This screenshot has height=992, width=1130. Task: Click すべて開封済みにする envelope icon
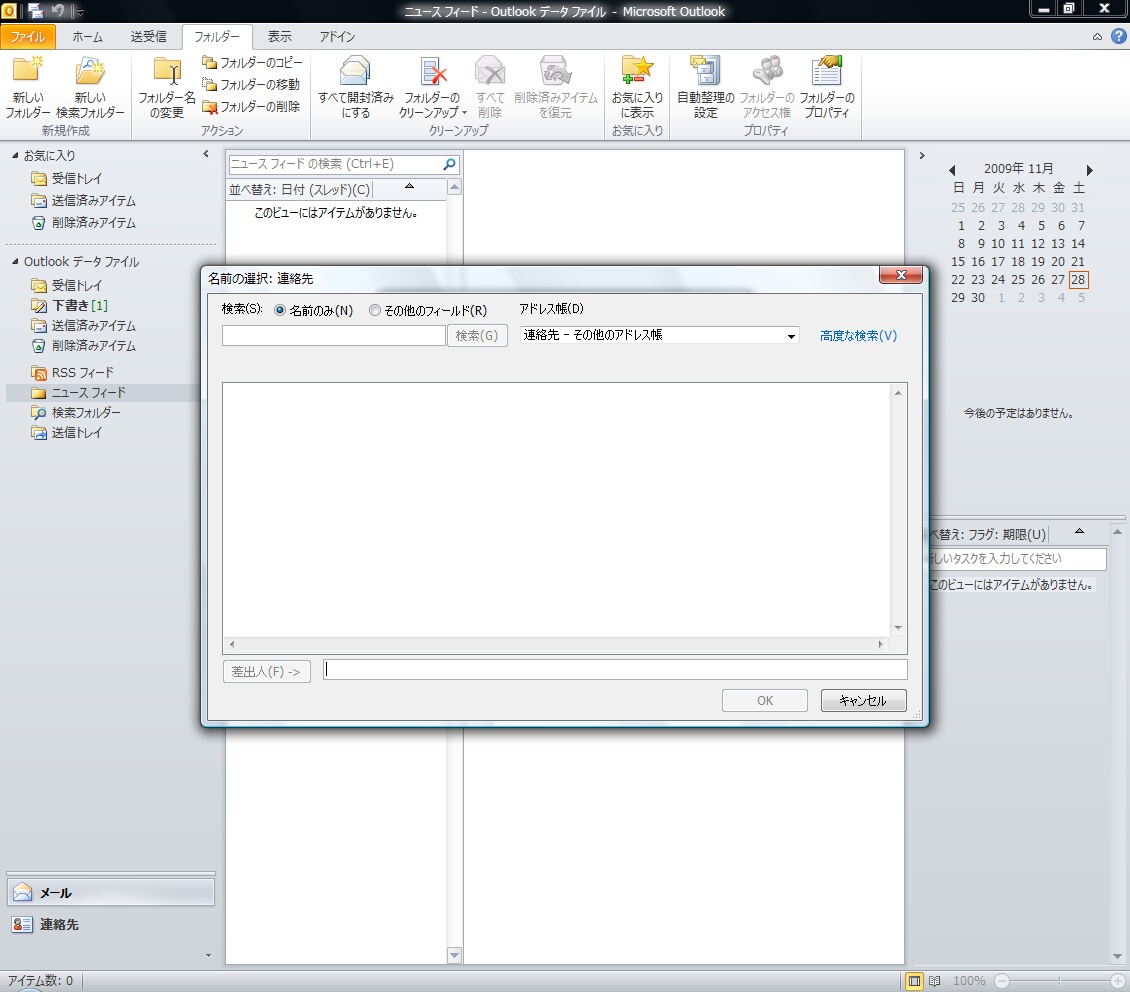pyautogui.click(x=355, y=71)
